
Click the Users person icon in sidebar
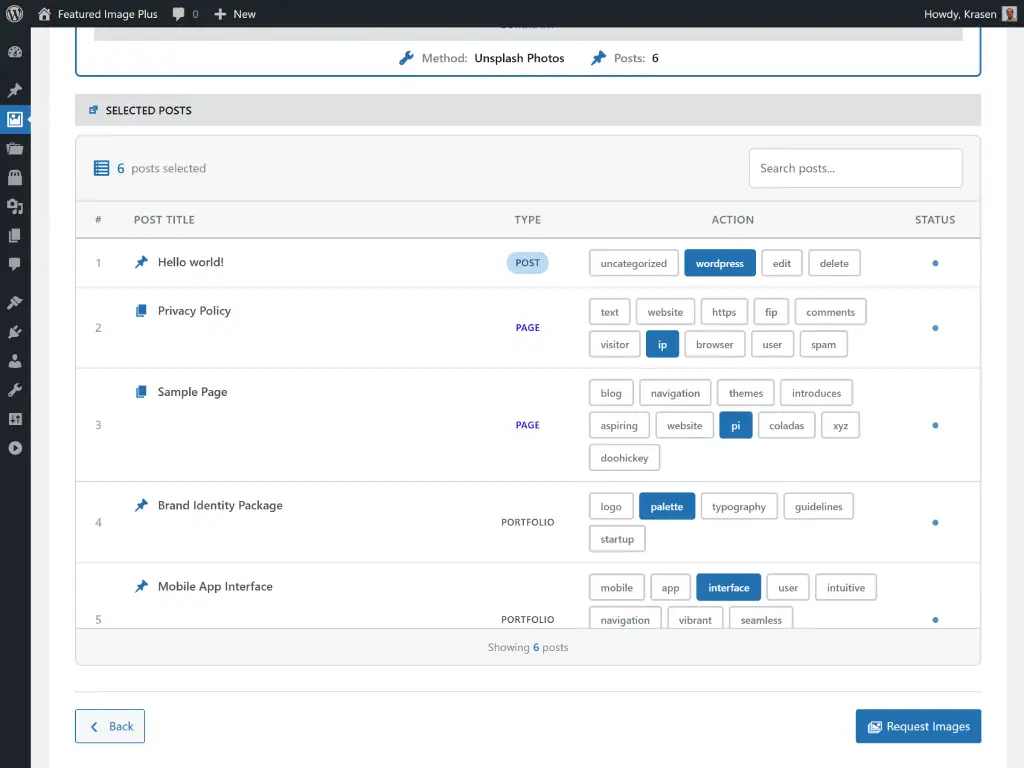point(15,360)
